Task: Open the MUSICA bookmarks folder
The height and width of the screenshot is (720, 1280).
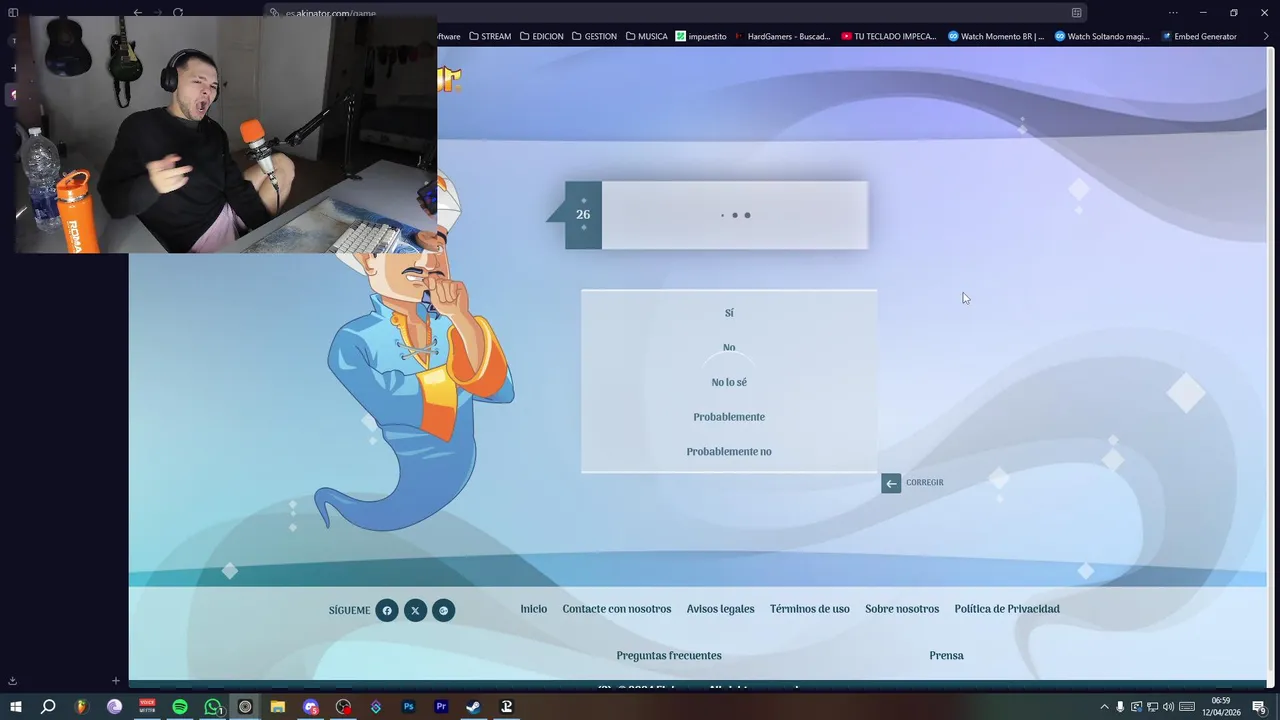Action: click(646, 36)
